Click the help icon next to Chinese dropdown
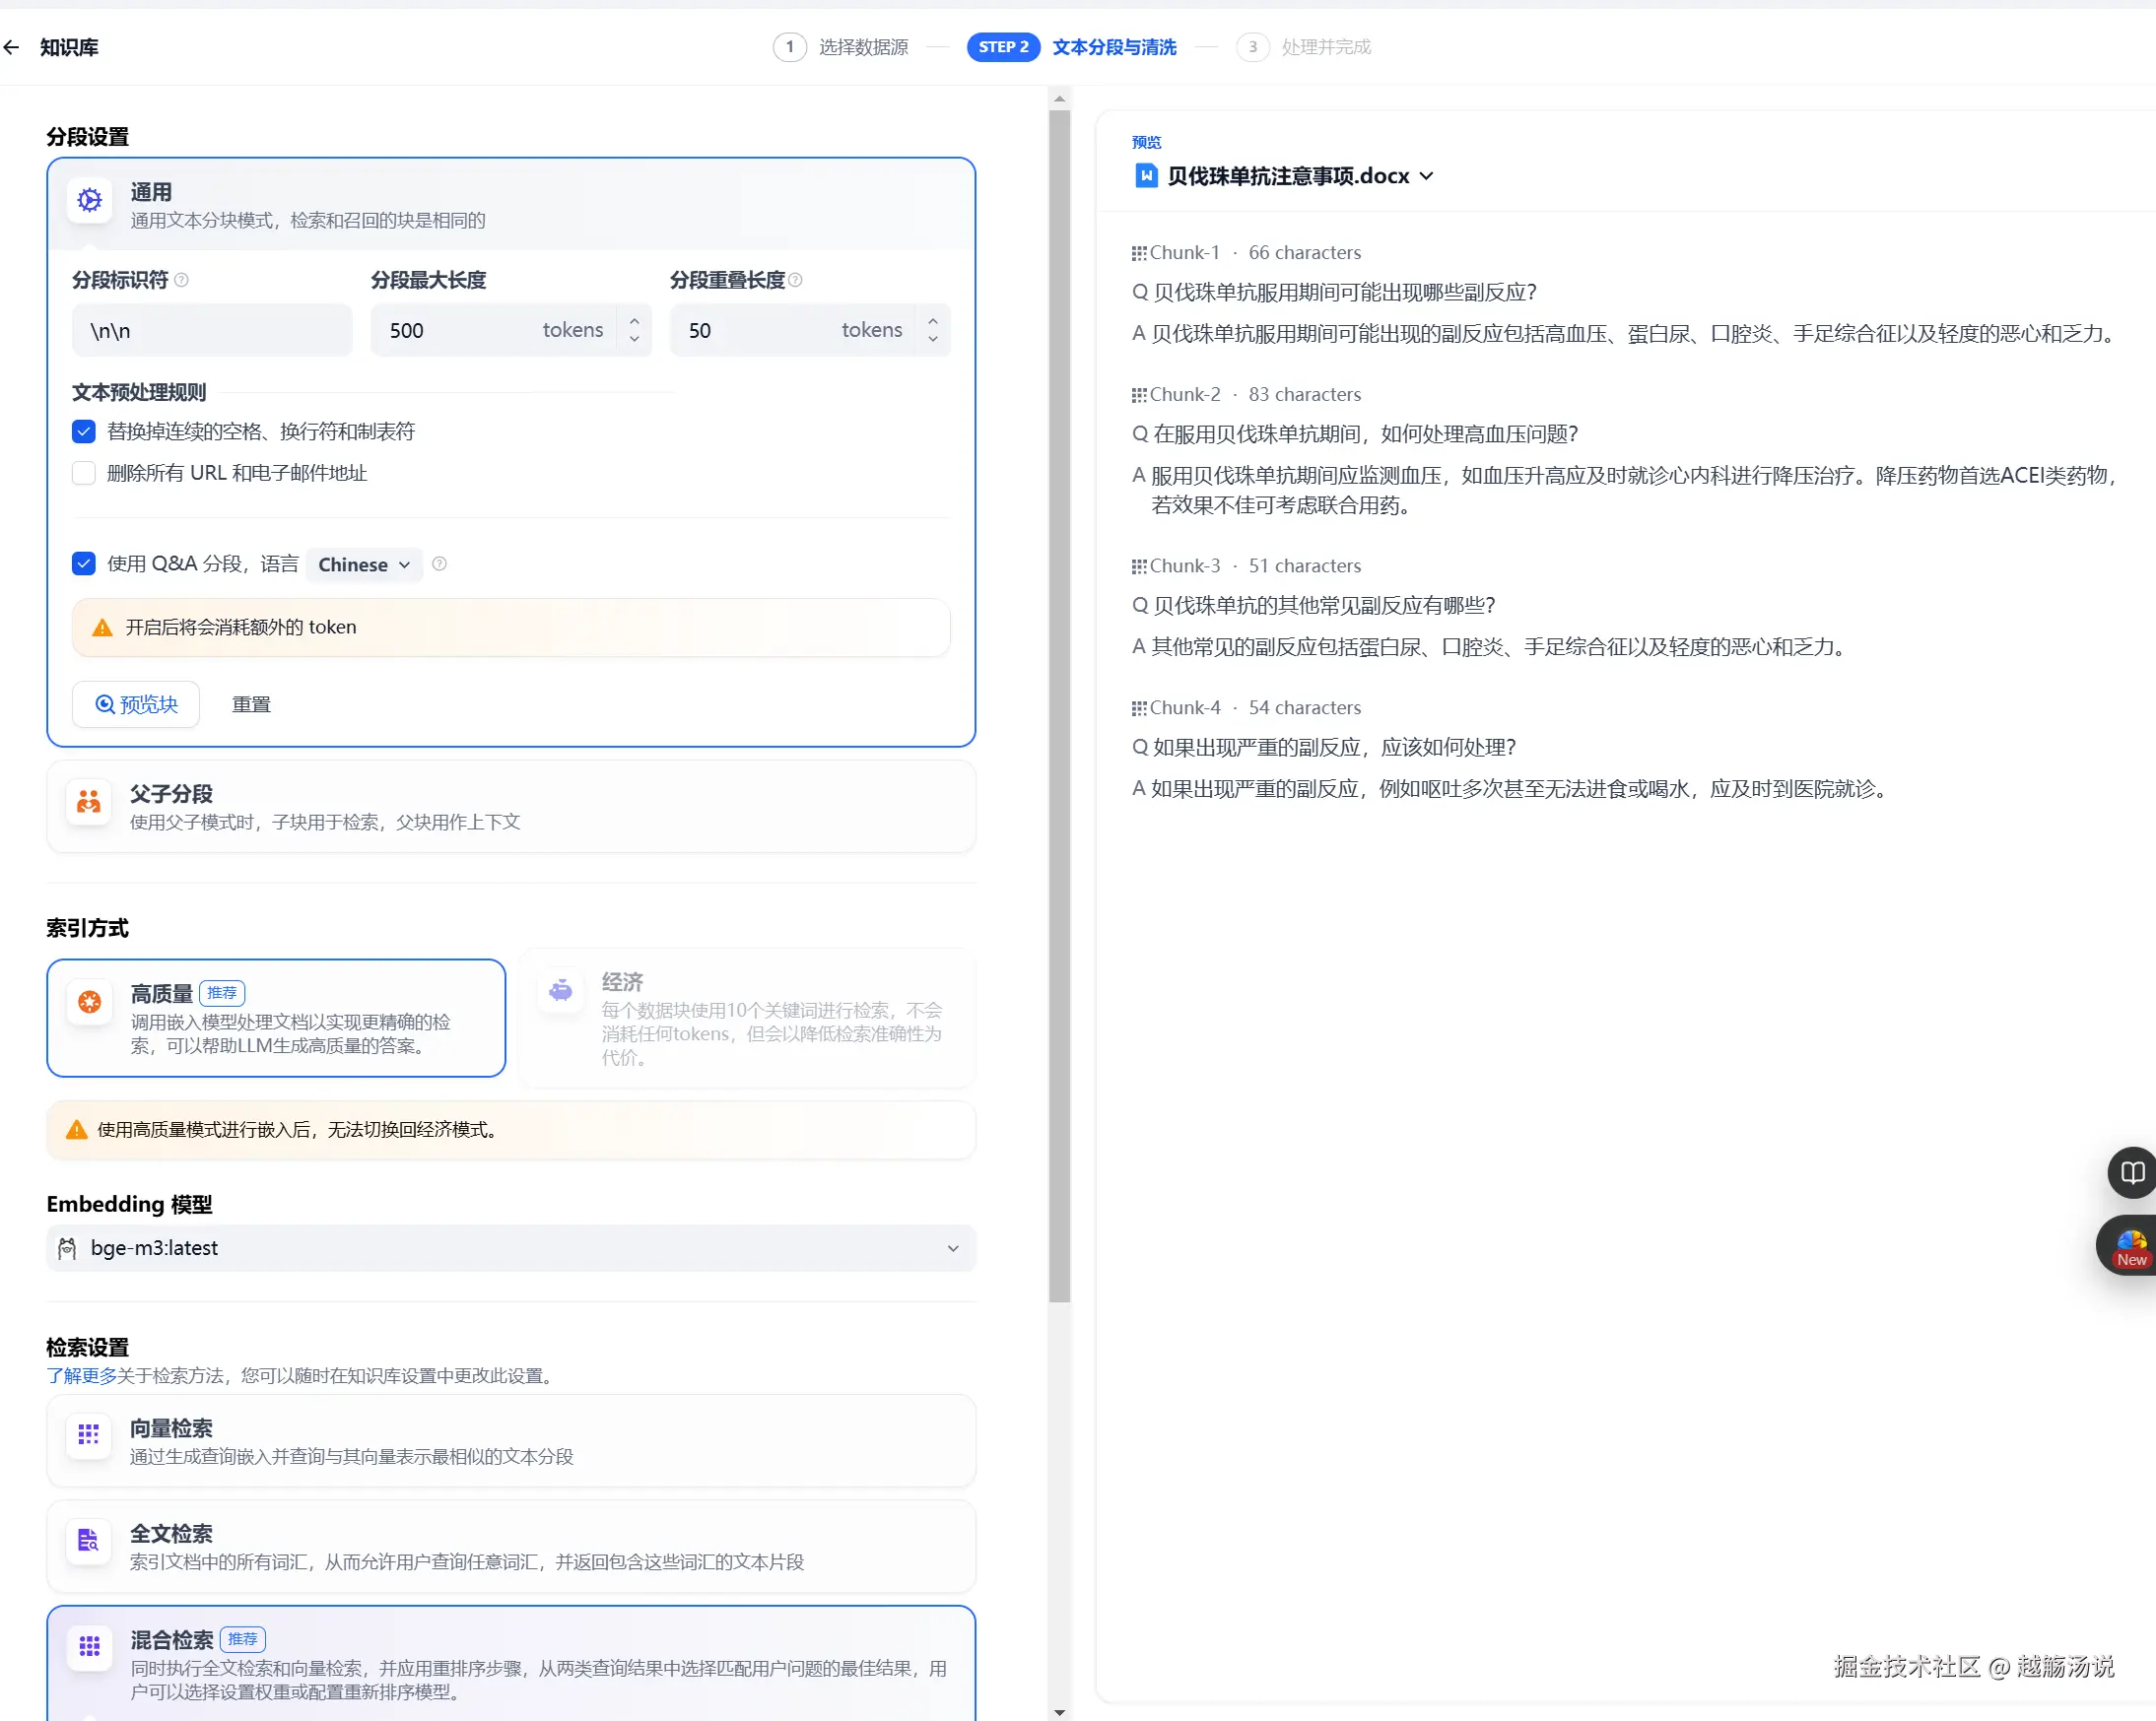 (439, 564)
